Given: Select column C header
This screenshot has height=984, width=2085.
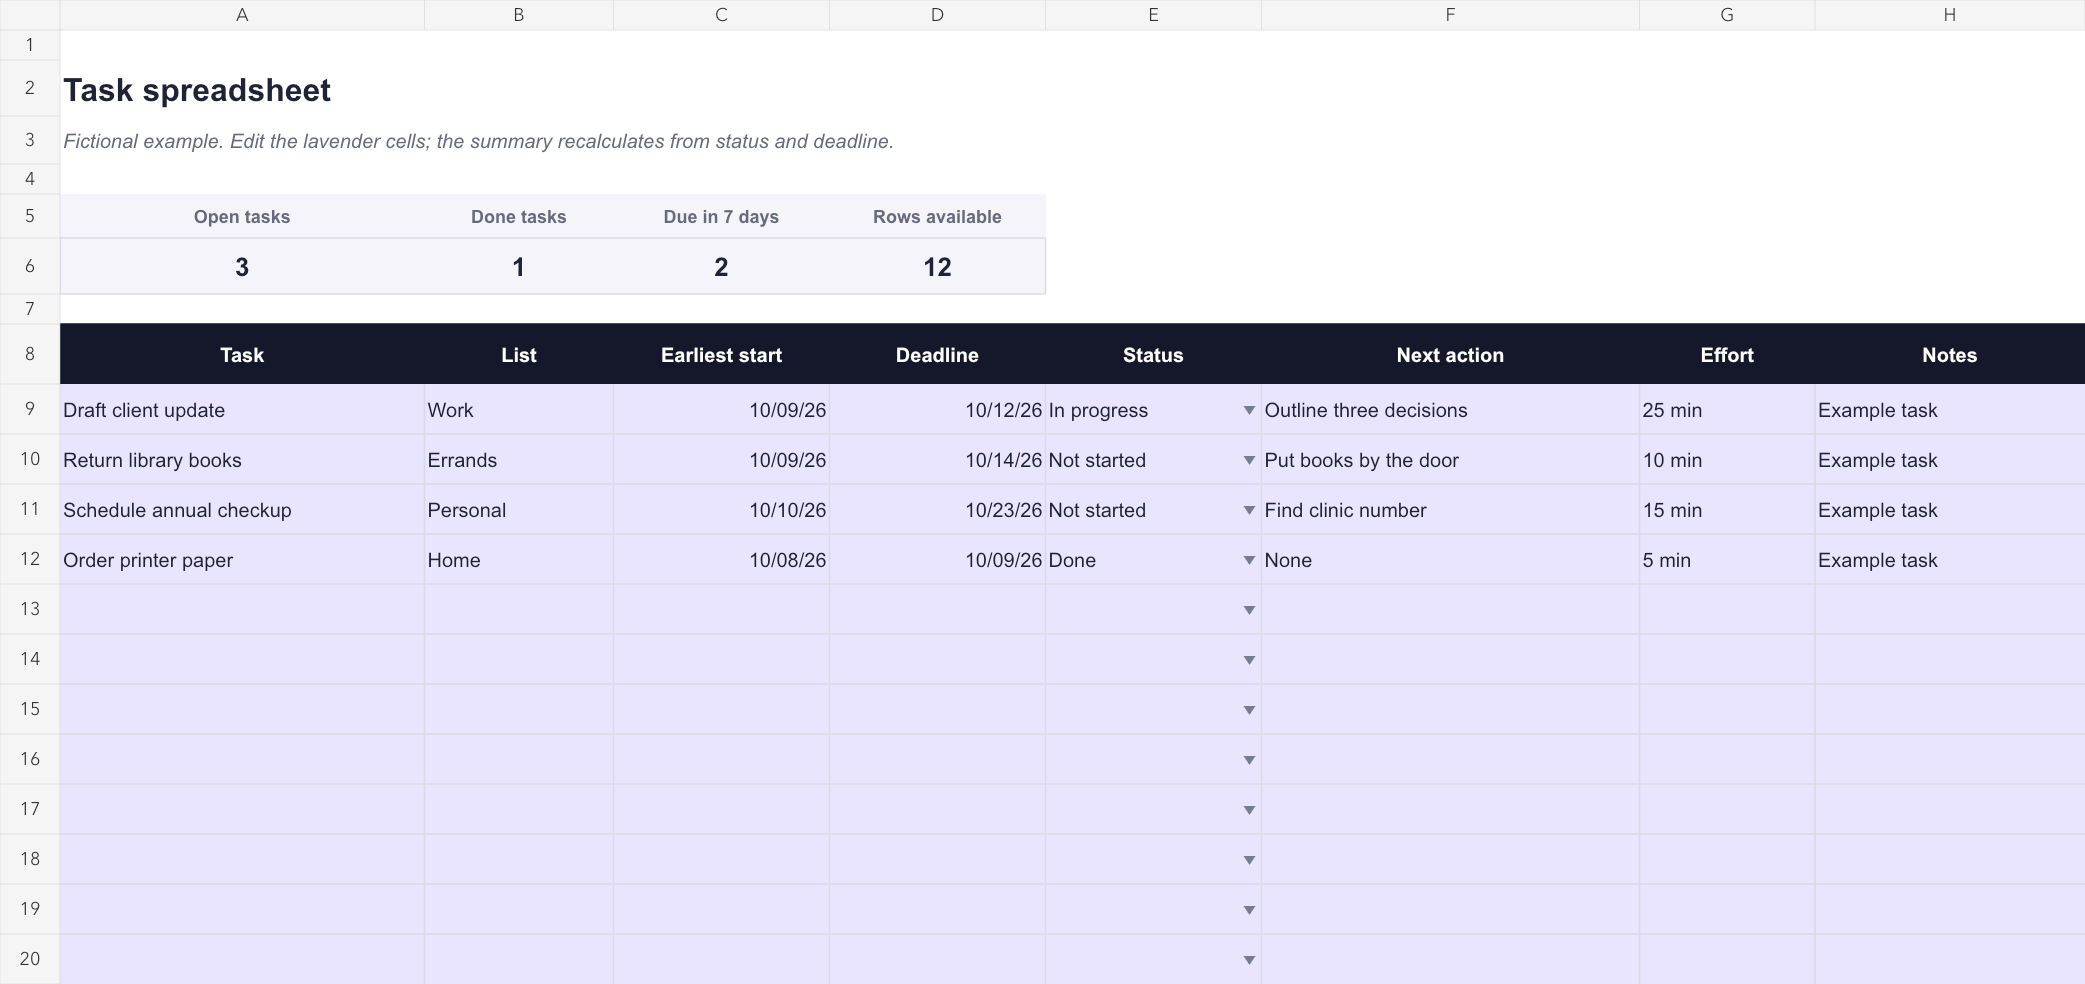Looking at the screenshot, I should coord(721,15).
